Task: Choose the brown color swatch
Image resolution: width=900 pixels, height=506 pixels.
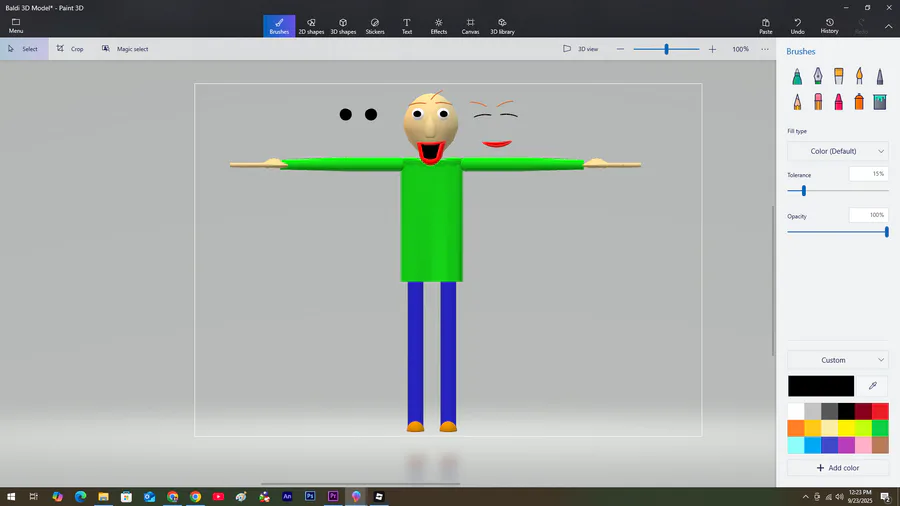Action: (880, 445)
